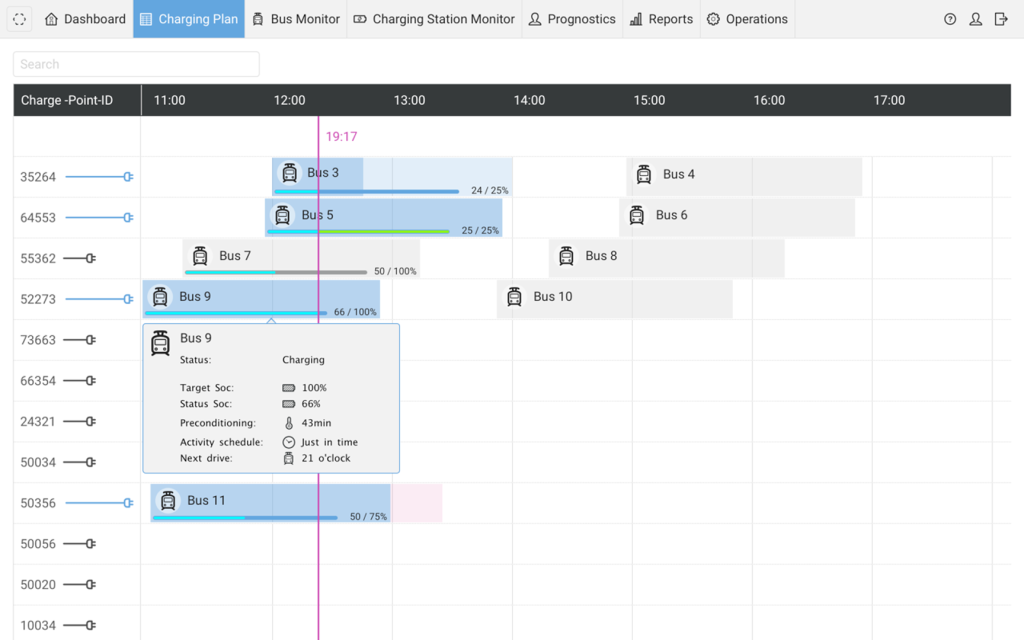Focus the Search input field
Viewport: 1024px width, 640px height.
136,64
